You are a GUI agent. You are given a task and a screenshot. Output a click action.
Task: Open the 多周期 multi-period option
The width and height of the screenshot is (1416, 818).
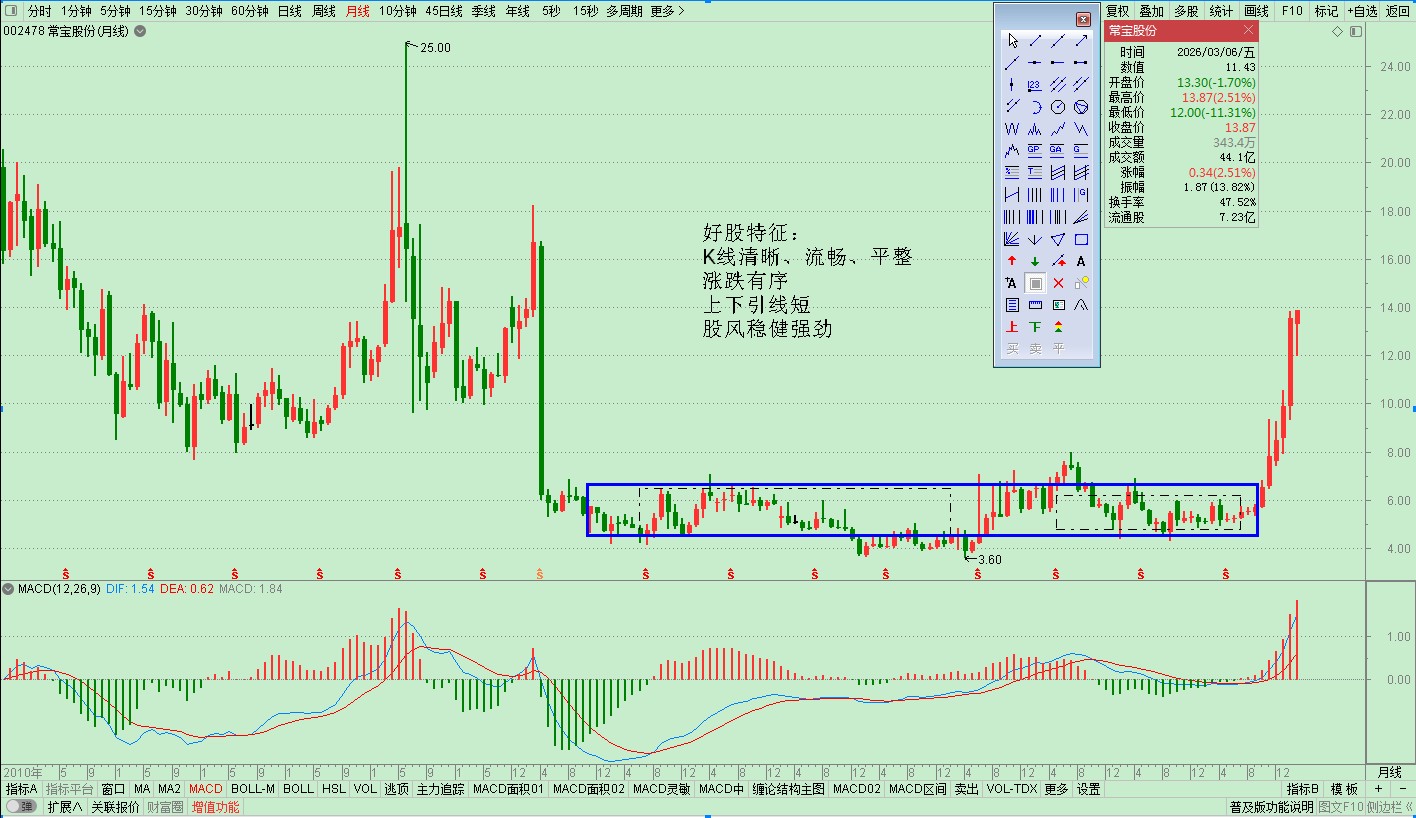tap(624, 11)
